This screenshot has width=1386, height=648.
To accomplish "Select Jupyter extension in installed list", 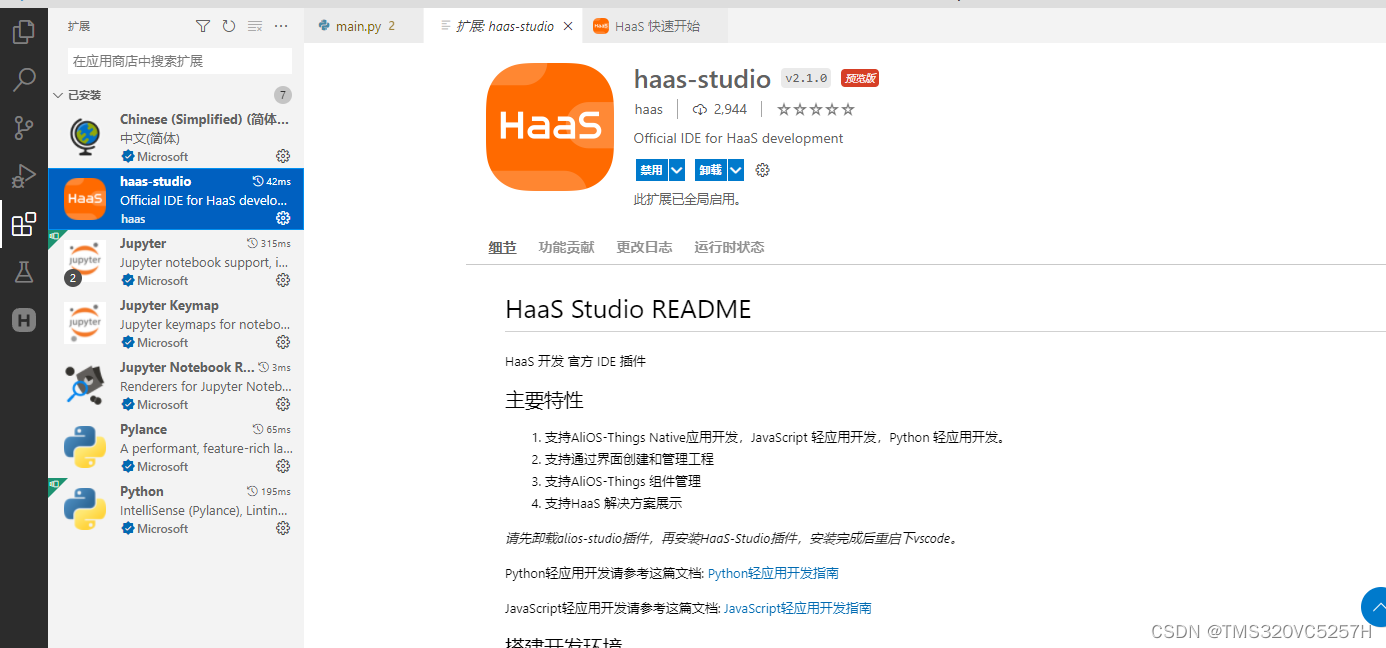I will (x=176, y=261).
